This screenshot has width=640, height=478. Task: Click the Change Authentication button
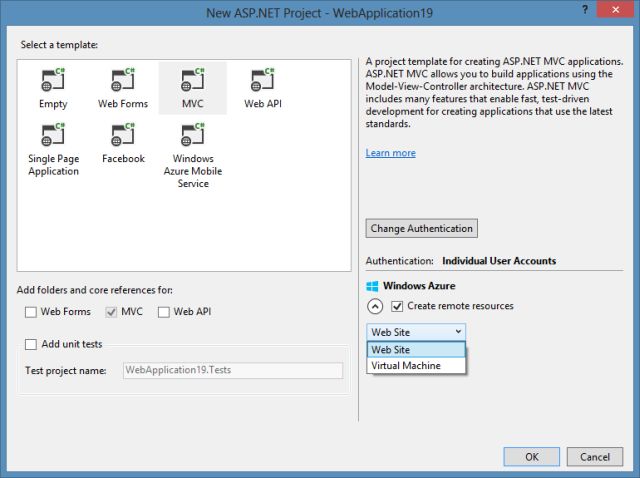[422, 229]
